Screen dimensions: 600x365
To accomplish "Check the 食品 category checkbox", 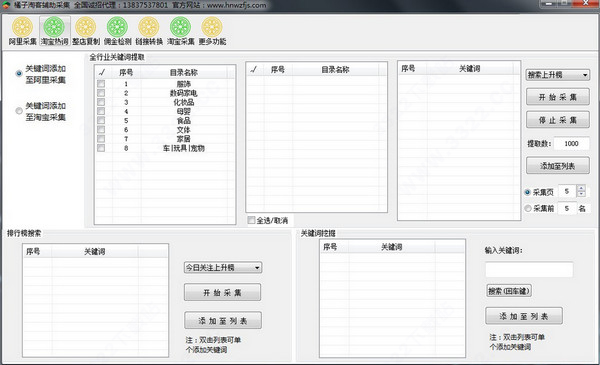I will pyautogui.click(x=101, y=120).
